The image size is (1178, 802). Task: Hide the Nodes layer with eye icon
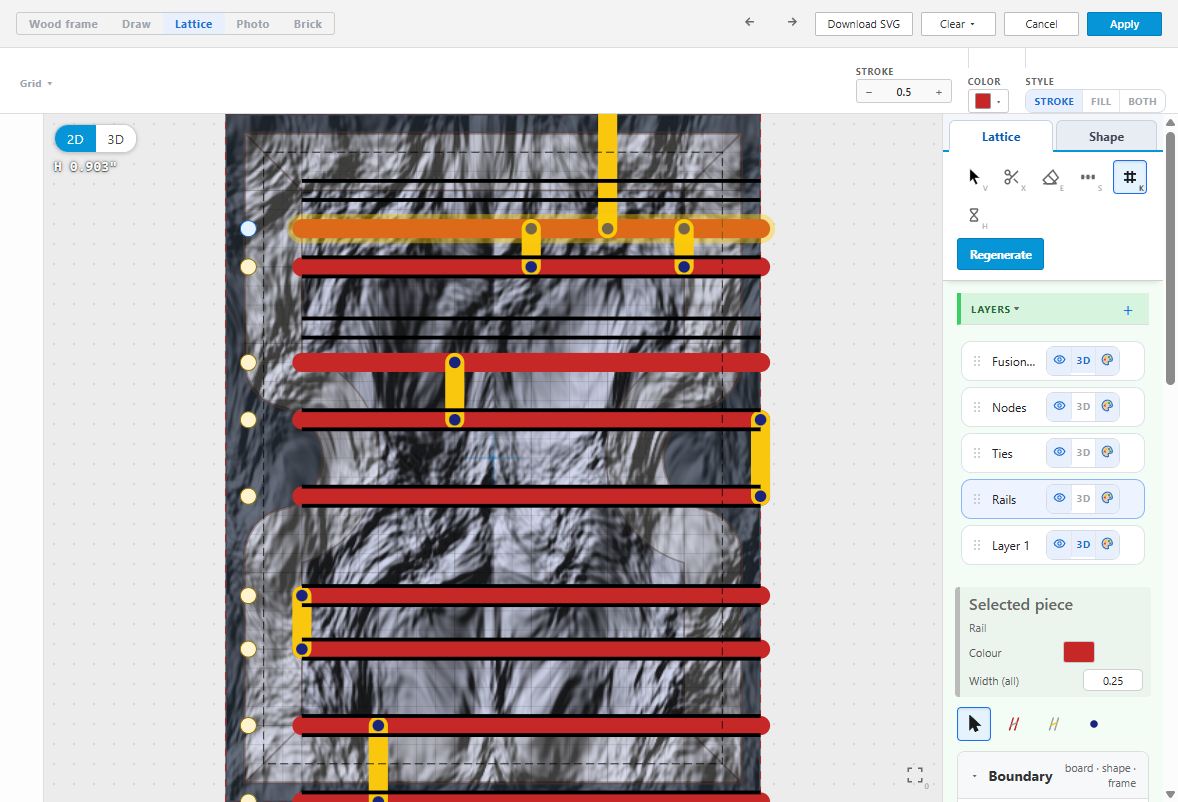(1059, 406)
